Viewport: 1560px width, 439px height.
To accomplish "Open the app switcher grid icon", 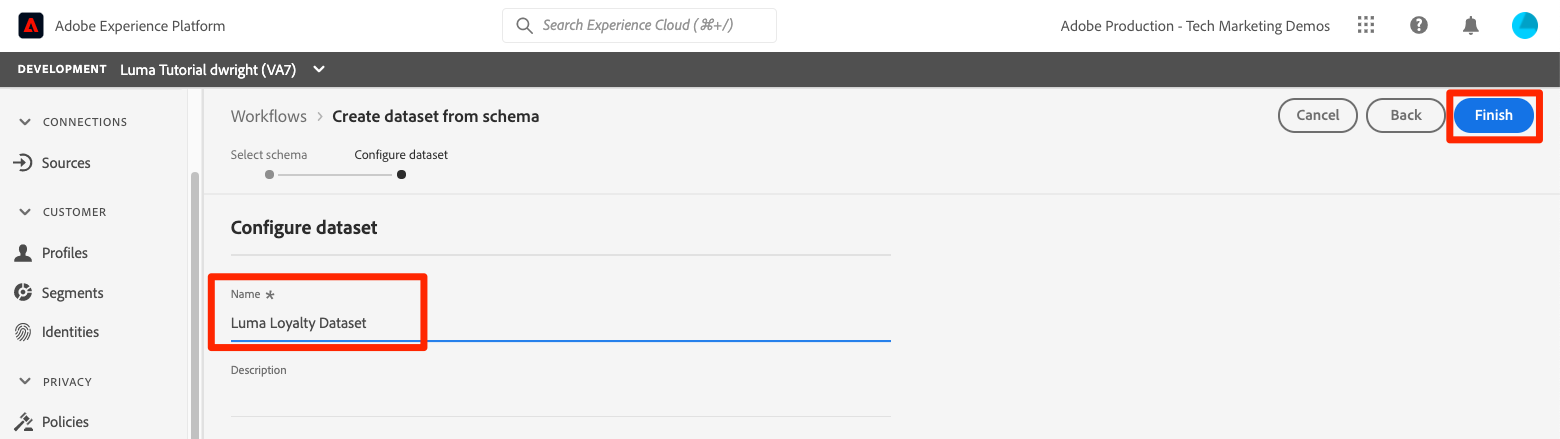I will click(1366, 26).
